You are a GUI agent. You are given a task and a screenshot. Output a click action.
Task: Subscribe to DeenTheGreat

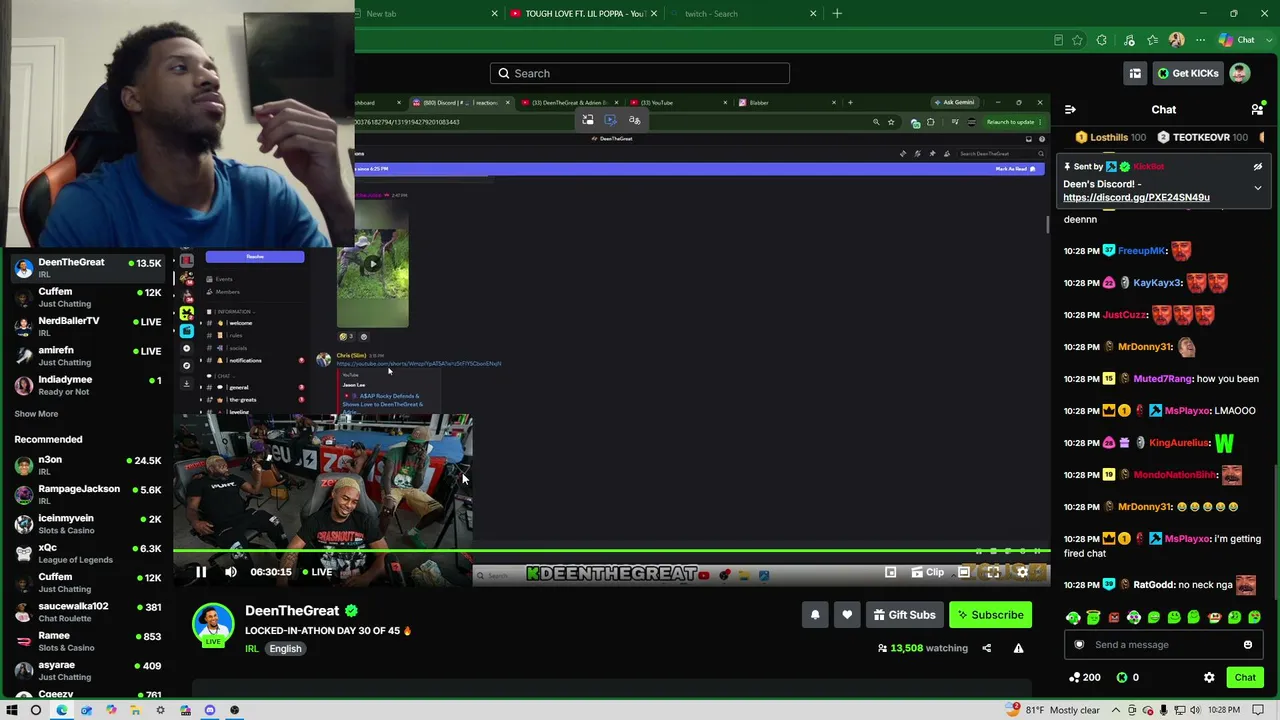(990, 615)
